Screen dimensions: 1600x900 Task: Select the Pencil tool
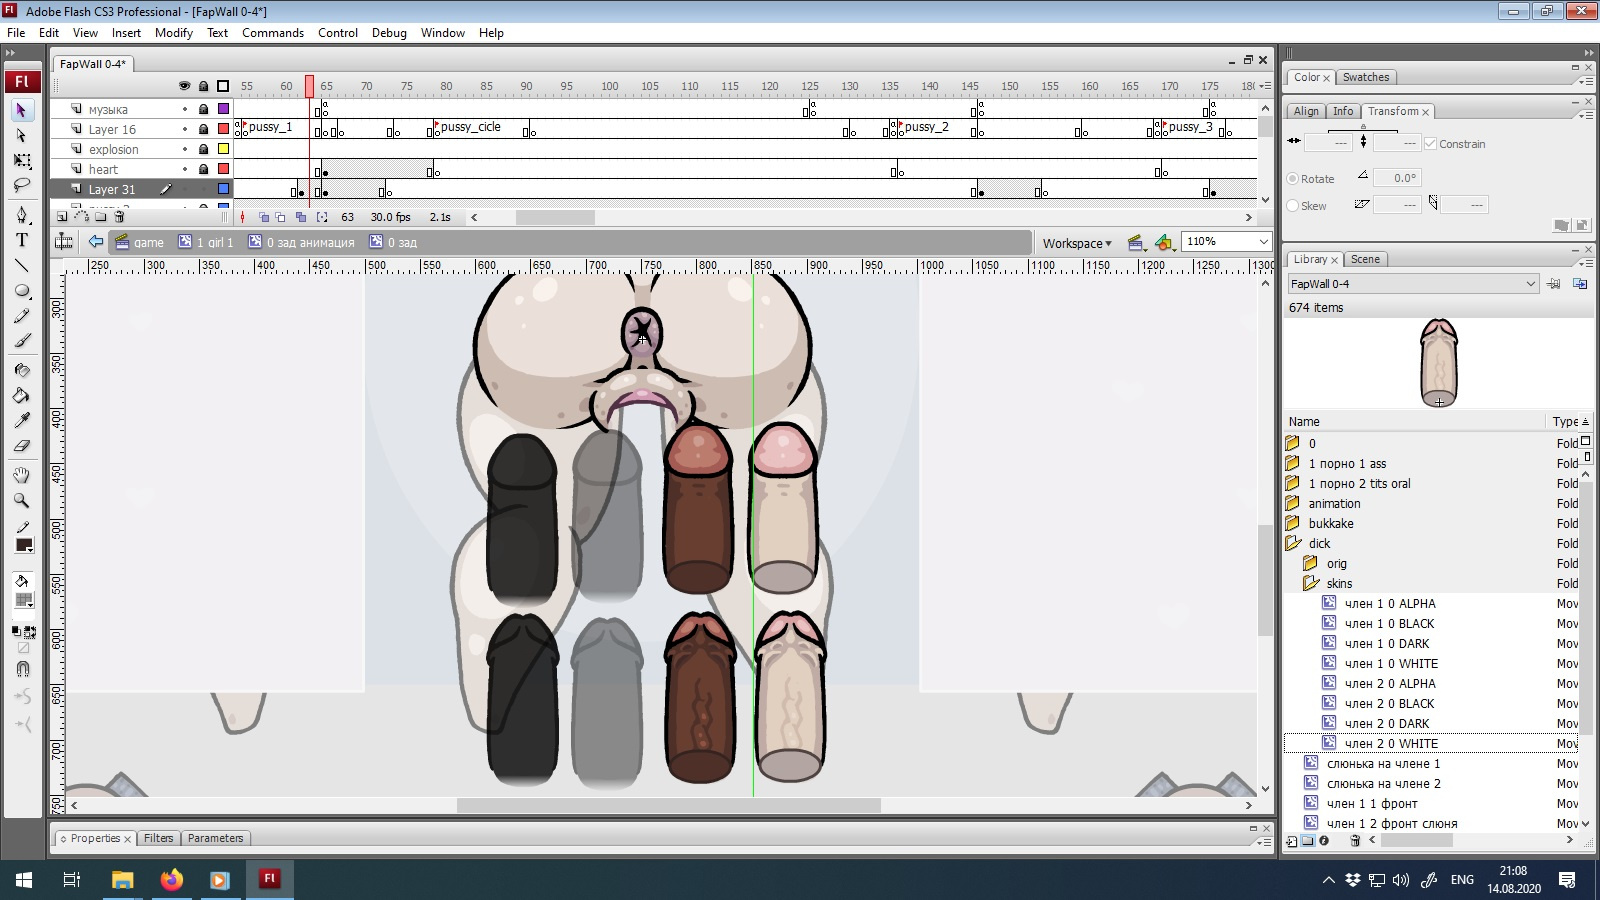pos(21,316)
